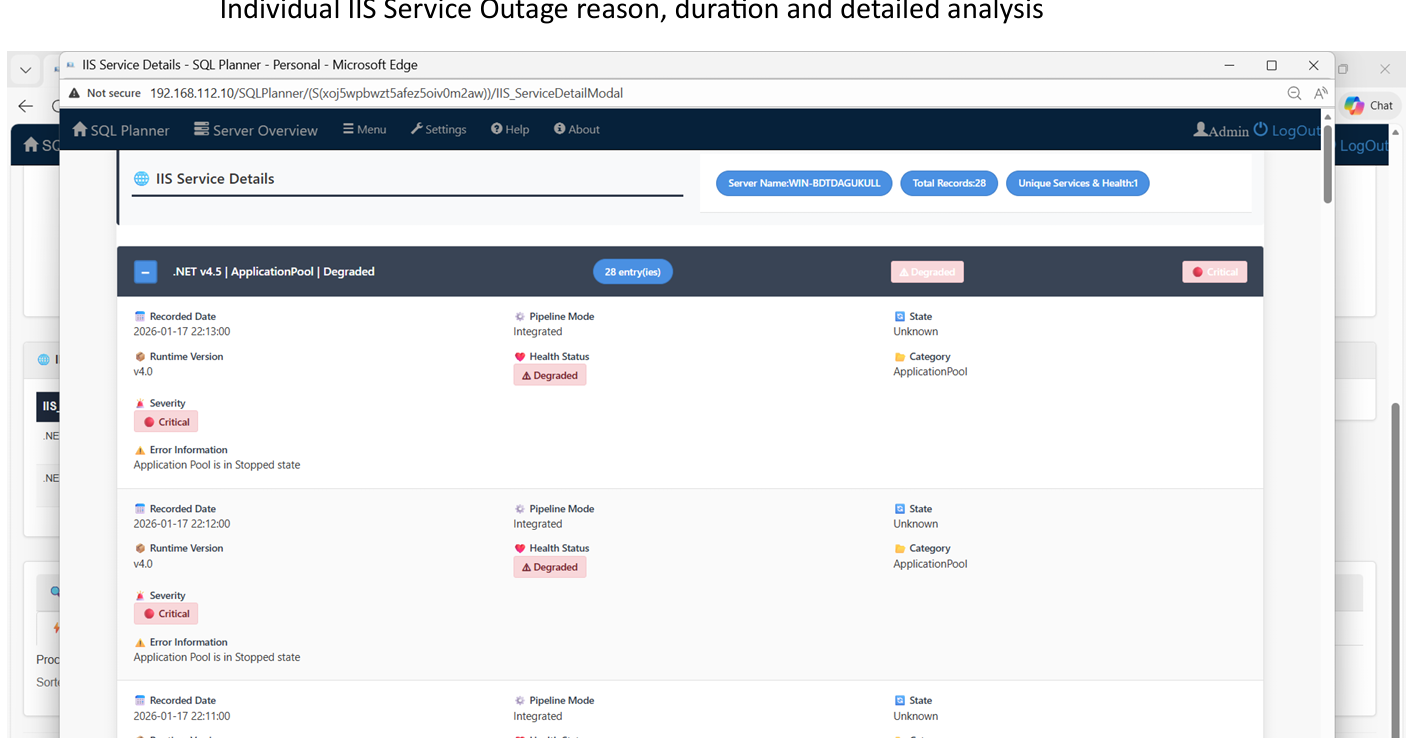
Task: Switch to the Server Overview menu item
Action: point(255,129)
